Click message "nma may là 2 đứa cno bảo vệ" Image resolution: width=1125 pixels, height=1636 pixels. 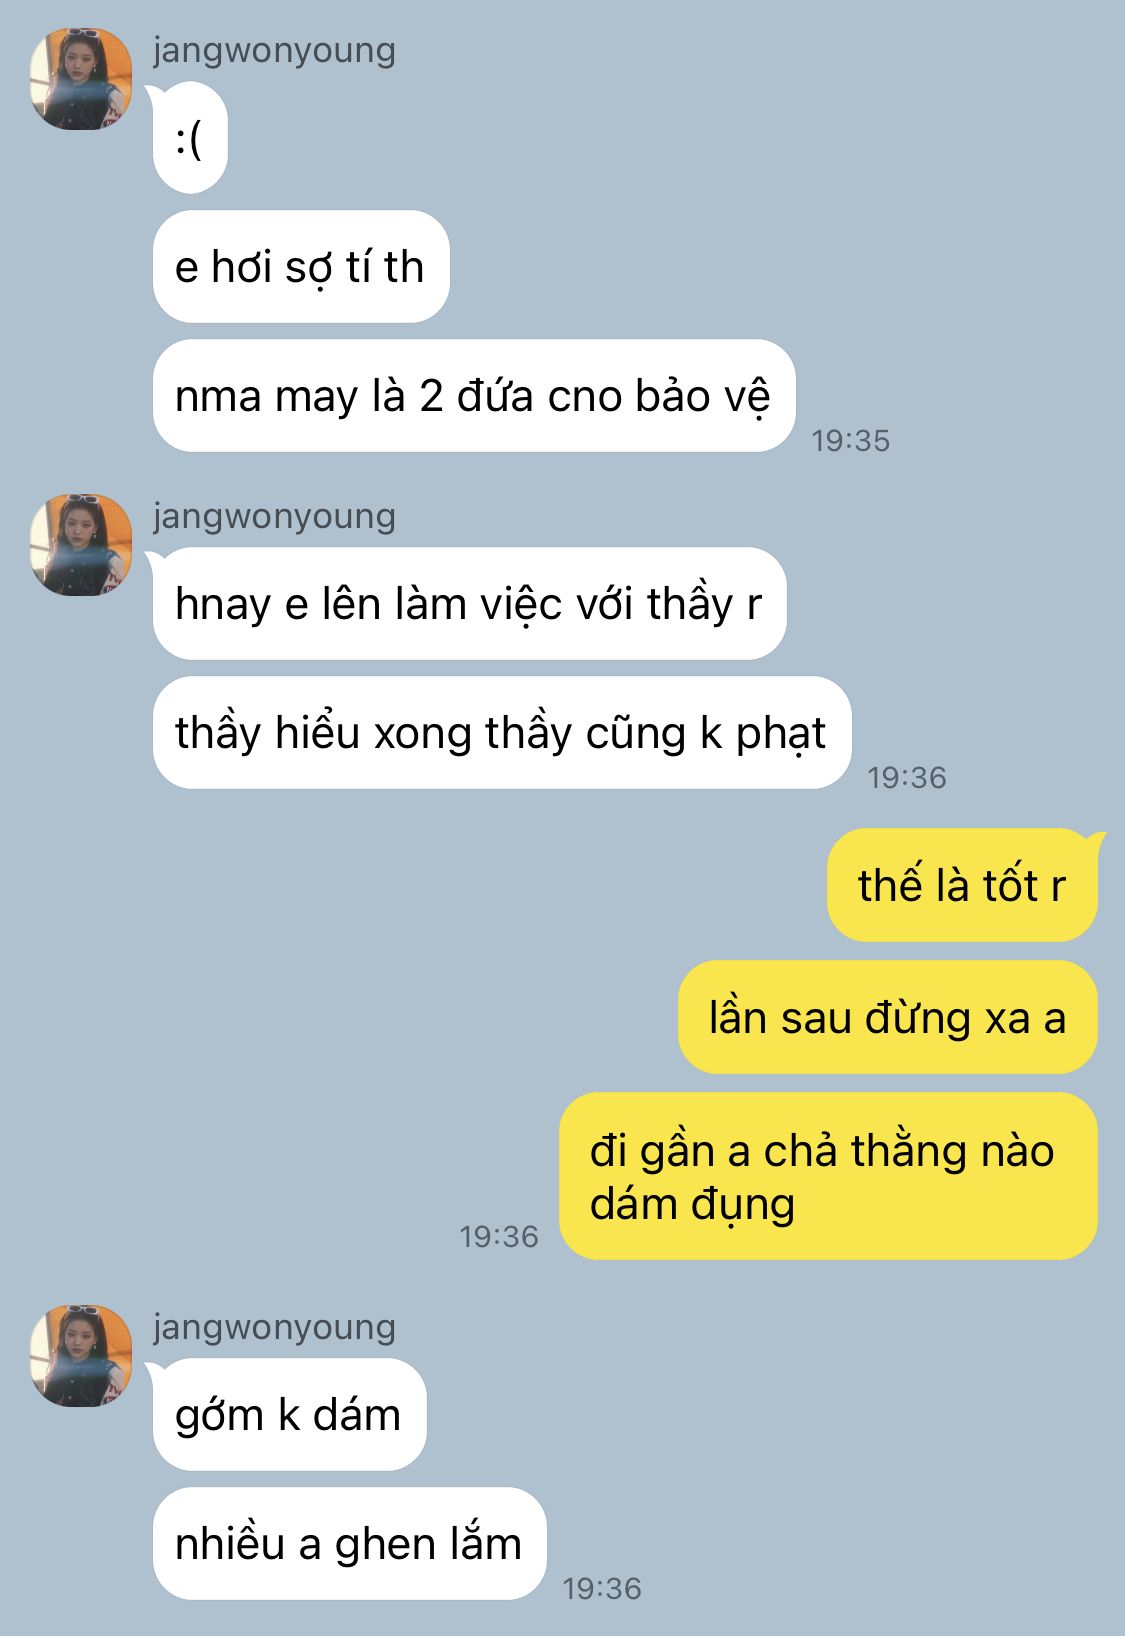474,396
